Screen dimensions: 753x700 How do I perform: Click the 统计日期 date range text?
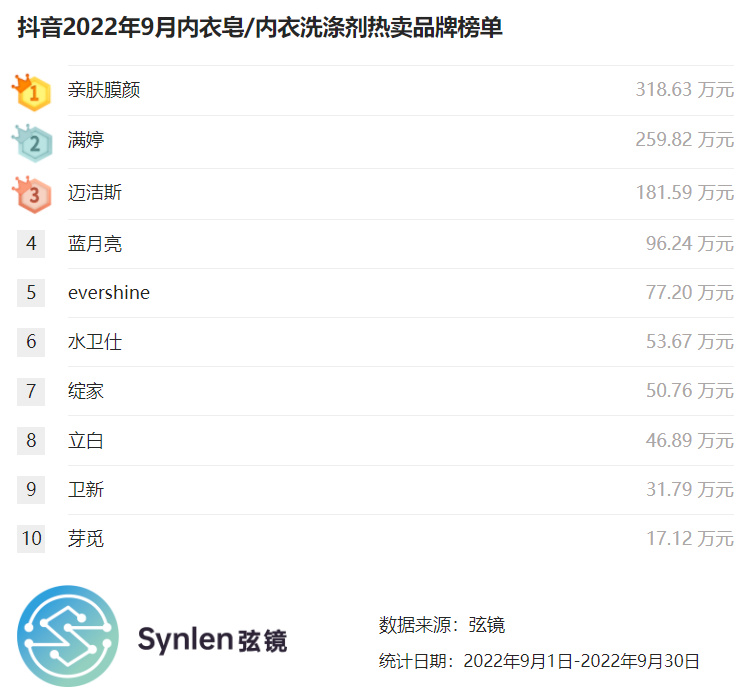pos(538,661)
